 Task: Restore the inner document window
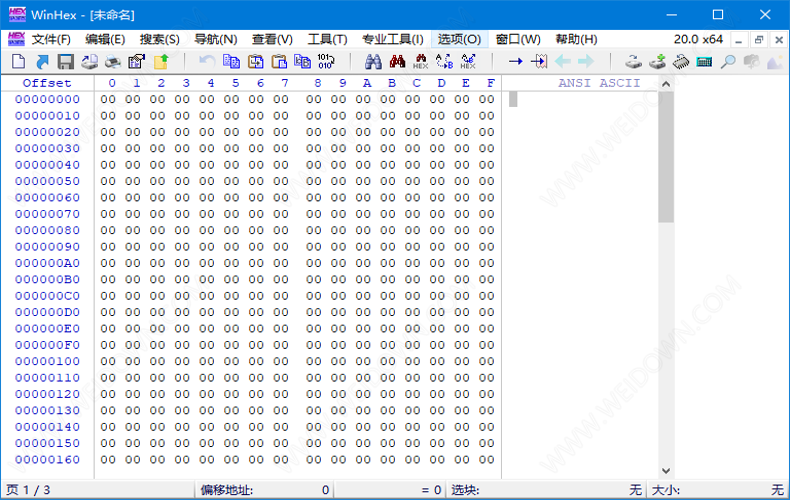click(x=759, y=40)
